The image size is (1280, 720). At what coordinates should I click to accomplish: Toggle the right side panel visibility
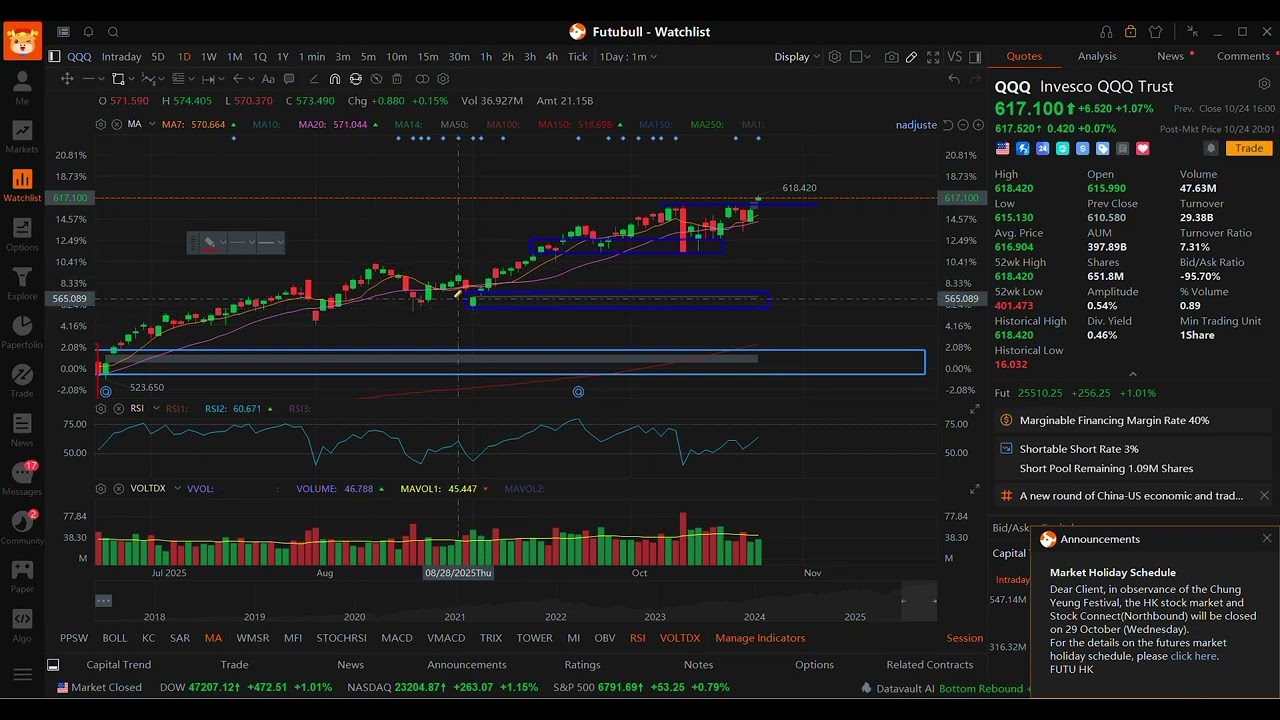tap(975, 57)
